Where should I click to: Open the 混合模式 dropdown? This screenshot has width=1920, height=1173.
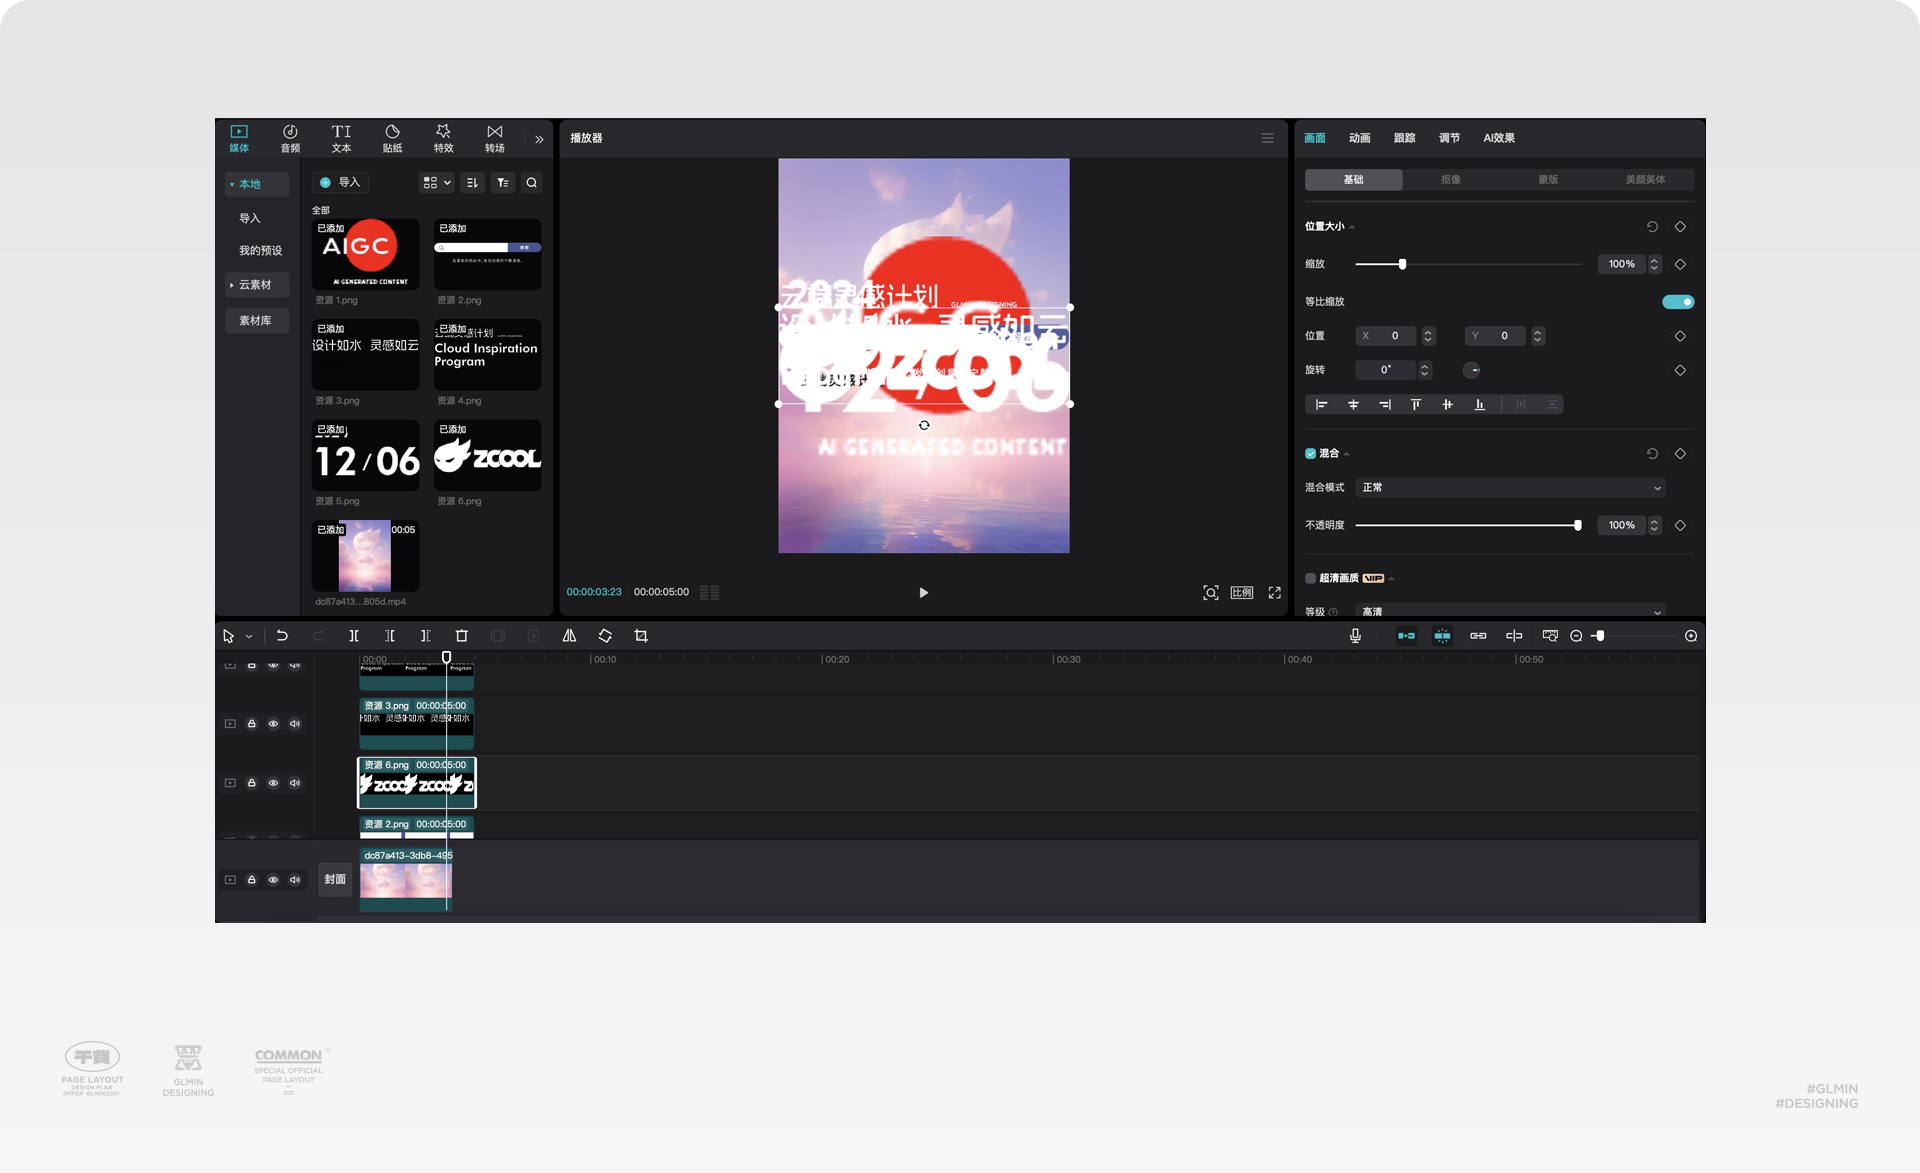[x=1510, y=488]
